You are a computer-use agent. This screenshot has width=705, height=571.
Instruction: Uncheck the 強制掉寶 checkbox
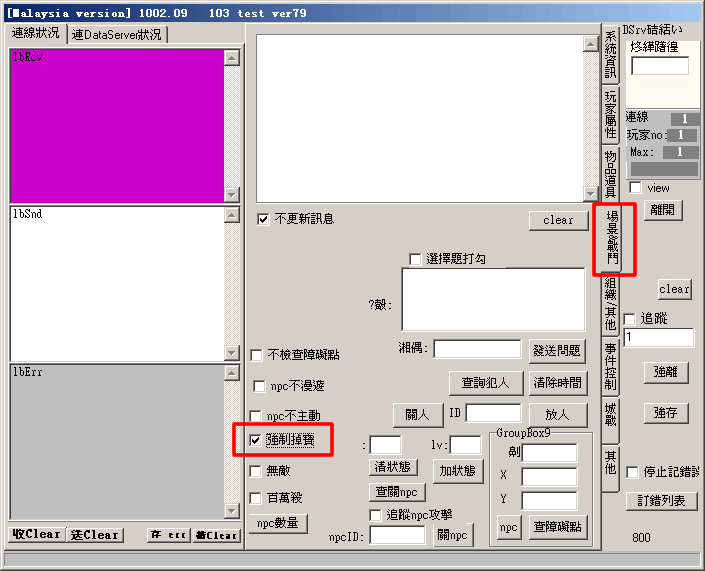257,440
